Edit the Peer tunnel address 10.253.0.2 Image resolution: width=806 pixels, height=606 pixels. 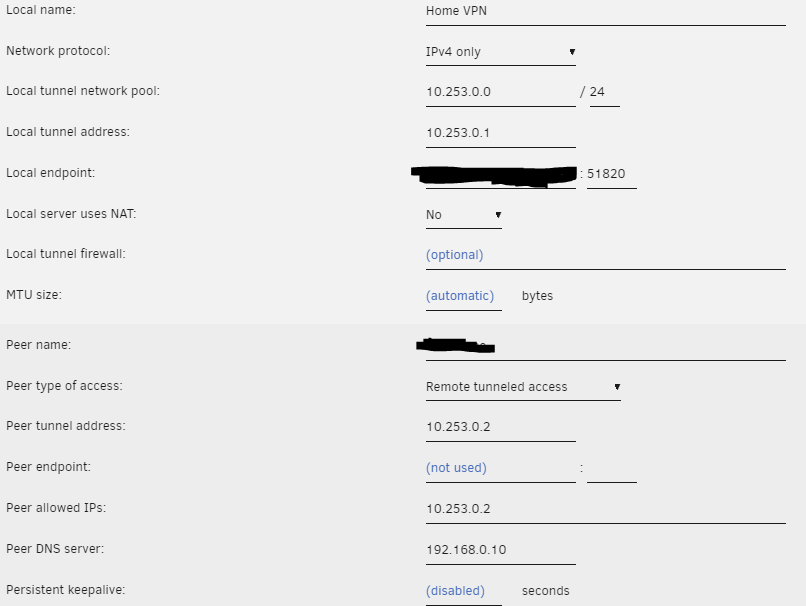(500, 428)
